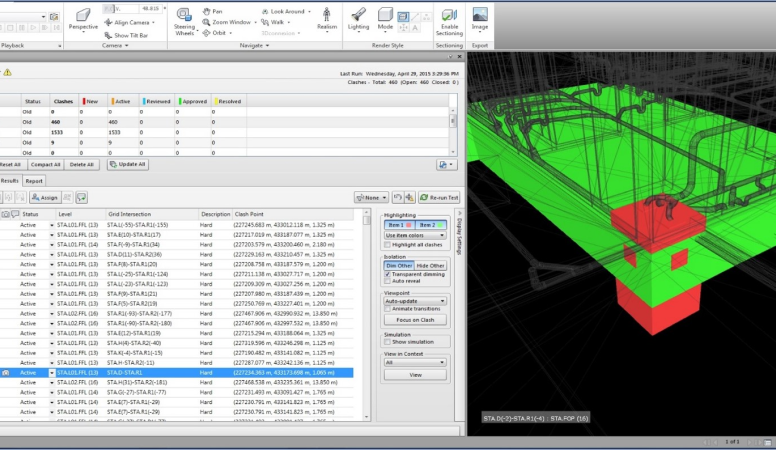The image size is (776, 450).
Task: Open the Steering Wheels tool
Action: (185, 17)
